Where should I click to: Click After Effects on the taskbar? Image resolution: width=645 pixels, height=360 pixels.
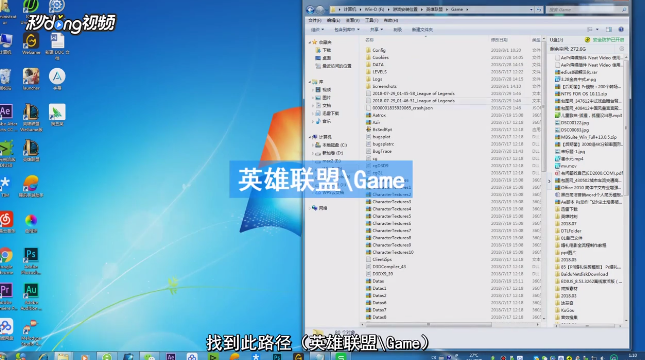[x=171, y=356]
